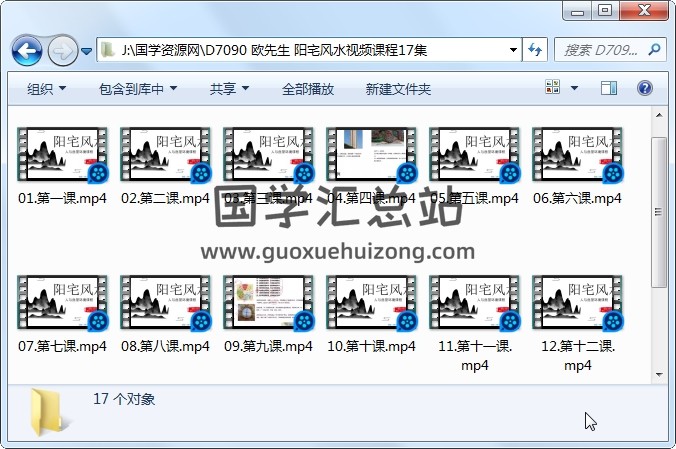Toggle the preview pane icon
The image size is (676, 449).
tap(609, 88)
